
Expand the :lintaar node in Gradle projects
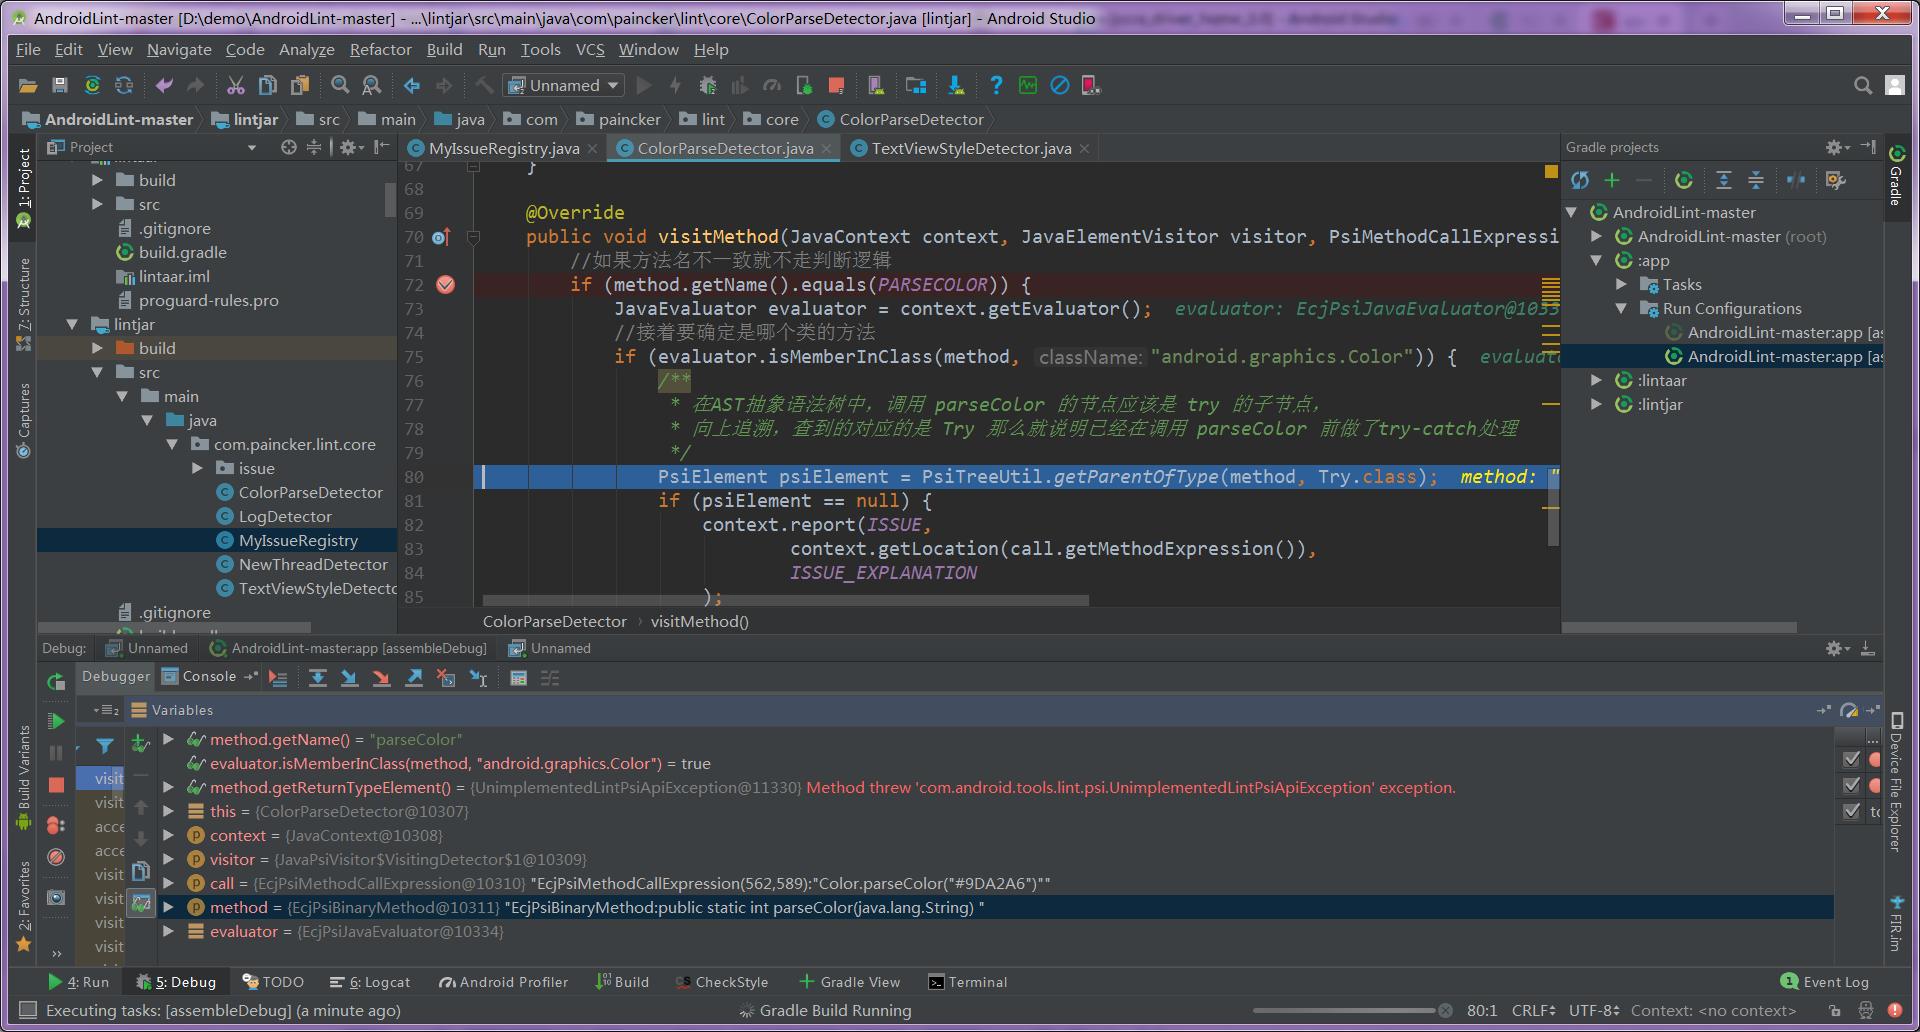point(1597,381)
